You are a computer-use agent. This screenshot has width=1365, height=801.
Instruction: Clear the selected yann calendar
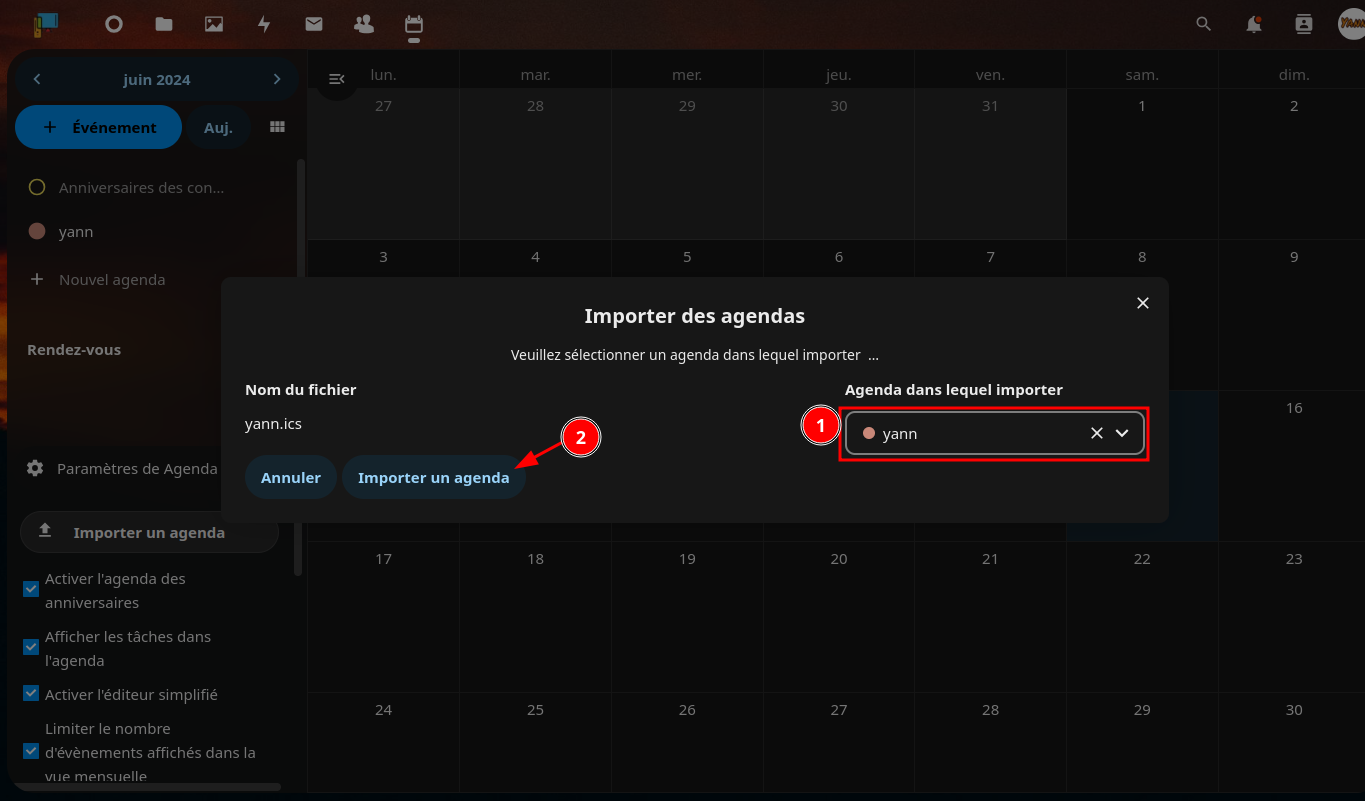(x=1096, y=433)
